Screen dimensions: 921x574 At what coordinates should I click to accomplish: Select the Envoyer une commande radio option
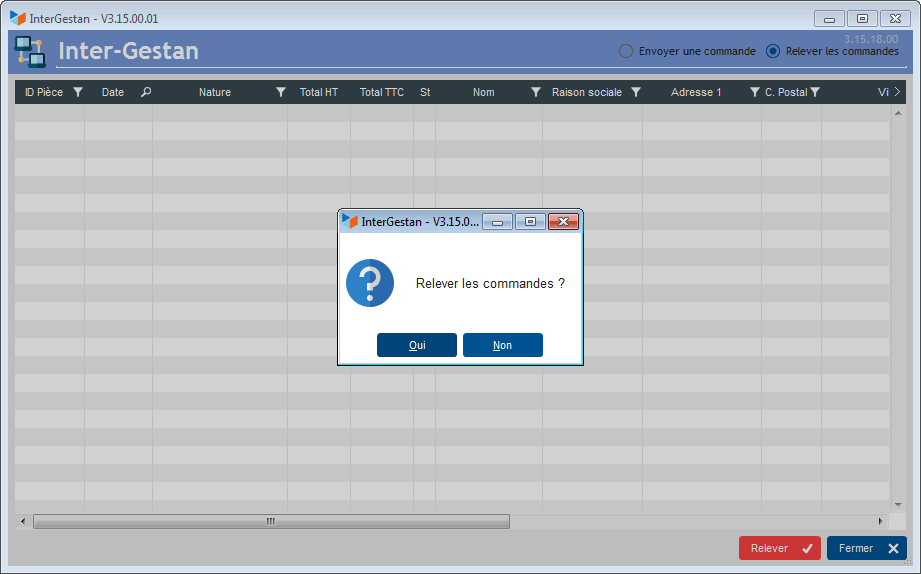626,51
